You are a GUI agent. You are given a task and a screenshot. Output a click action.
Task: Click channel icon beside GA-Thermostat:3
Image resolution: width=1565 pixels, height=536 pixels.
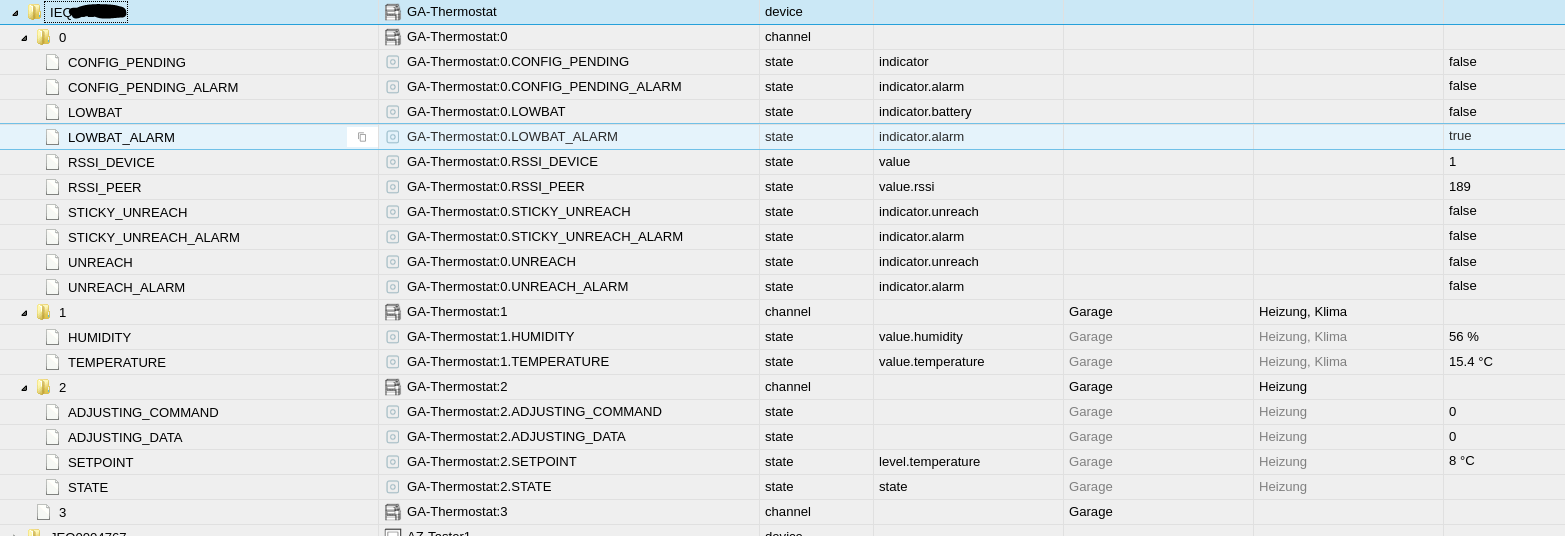pos(393,512)
